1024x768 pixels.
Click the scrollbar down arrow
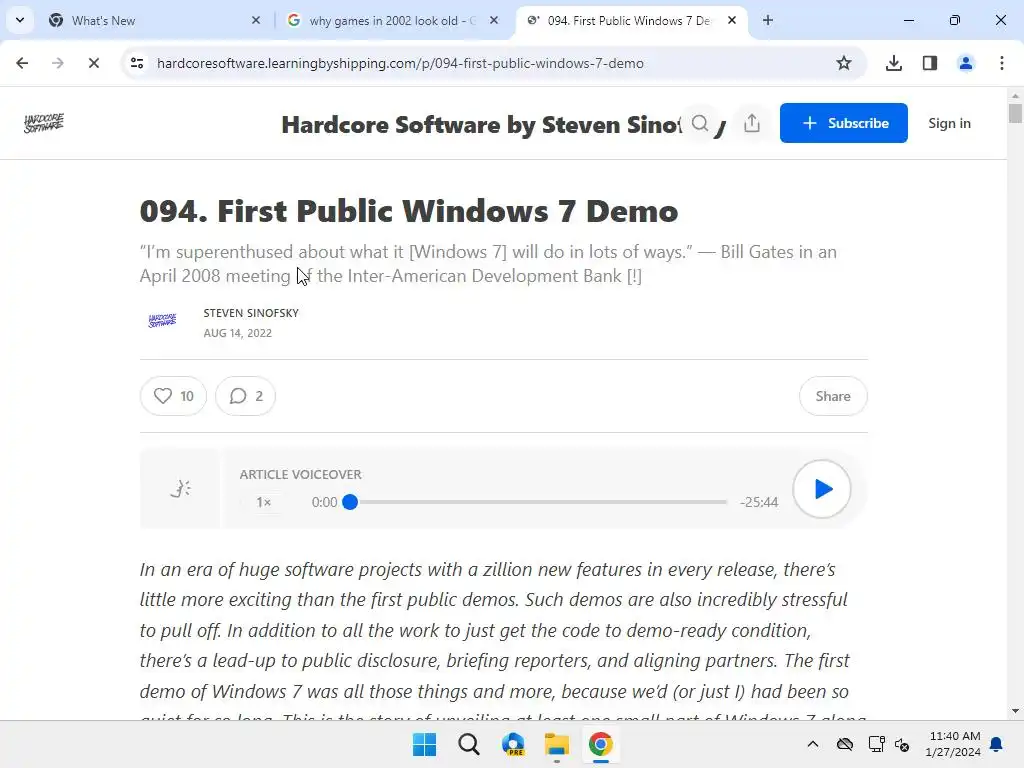[1015, 711]
